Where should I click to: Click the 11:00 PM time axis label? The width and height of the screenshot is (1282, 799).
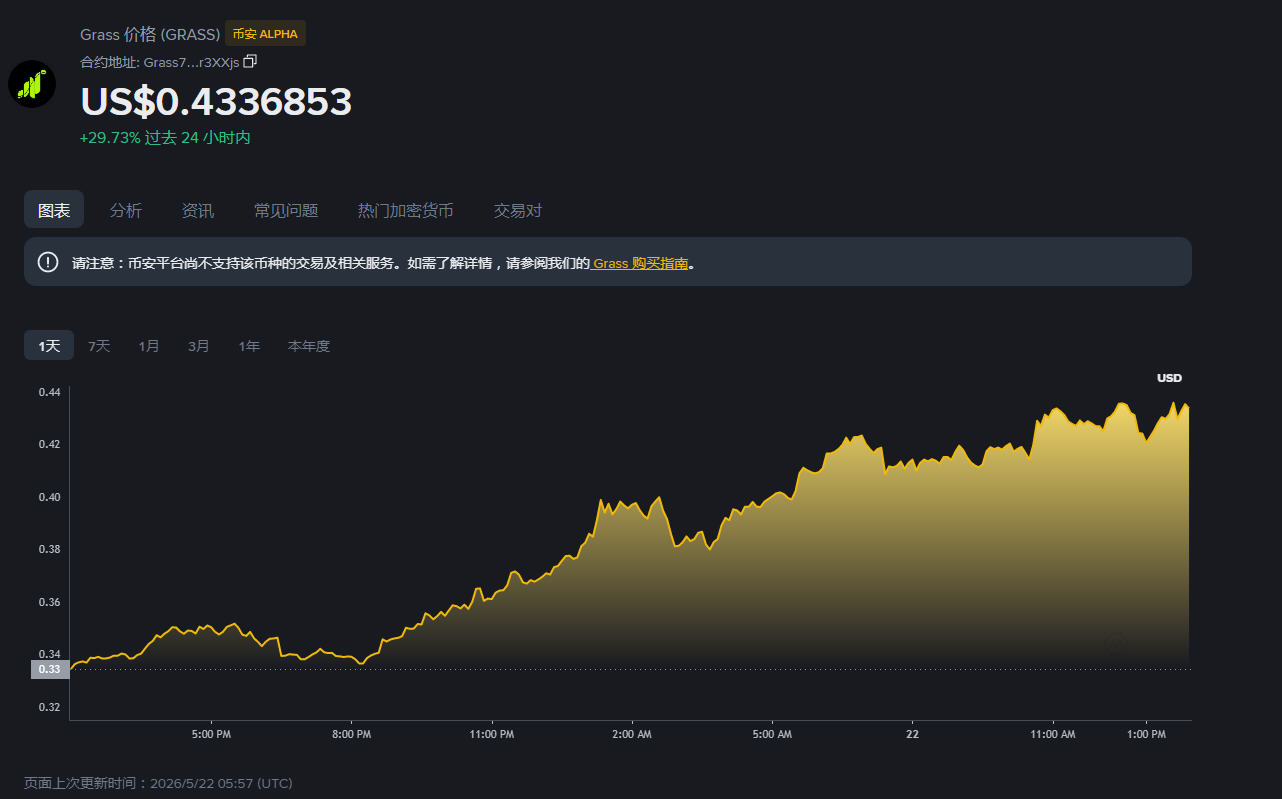pos(492,734)
